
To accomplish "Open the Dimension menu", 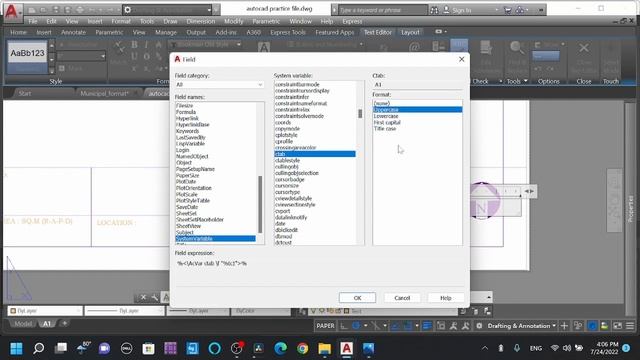I will pyautogui.click(x=200, y=21).
